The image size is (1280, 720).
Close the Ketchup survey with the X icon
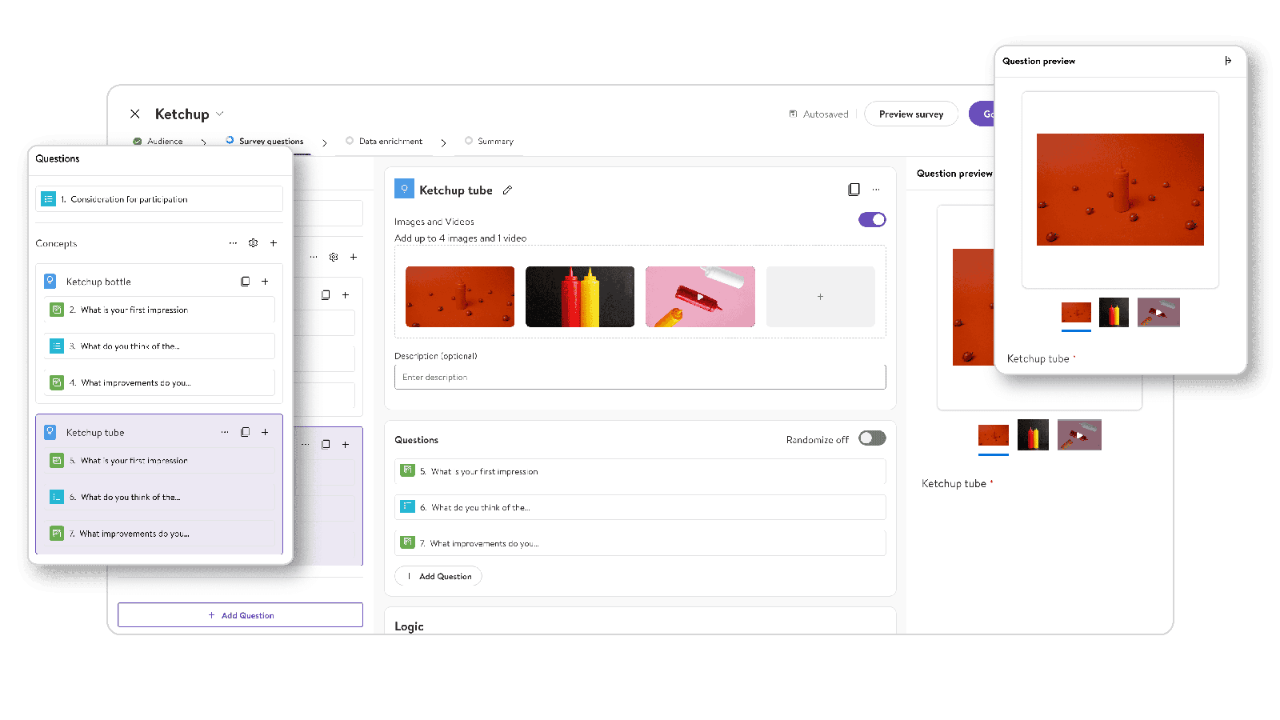[x=135, y=114]
